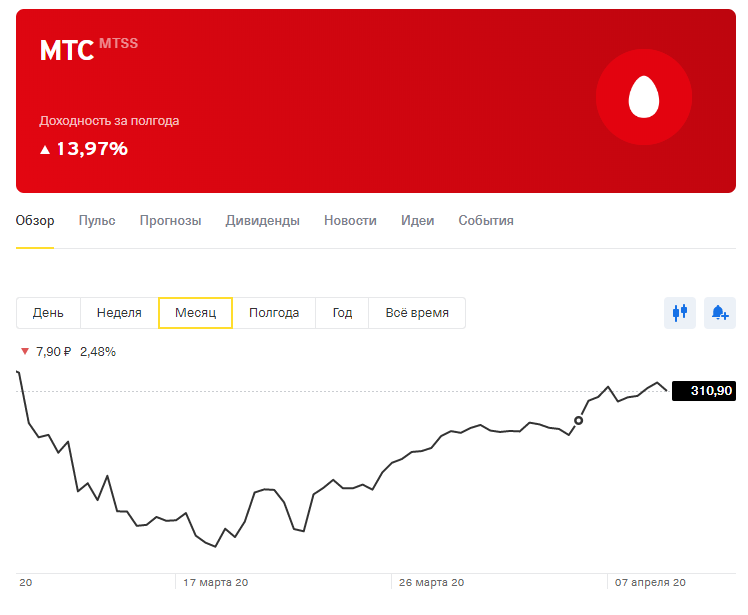Click the Доходность за полгода label
Image resolution: width=748 pixels, height=615 pixels.
[109, 121]
